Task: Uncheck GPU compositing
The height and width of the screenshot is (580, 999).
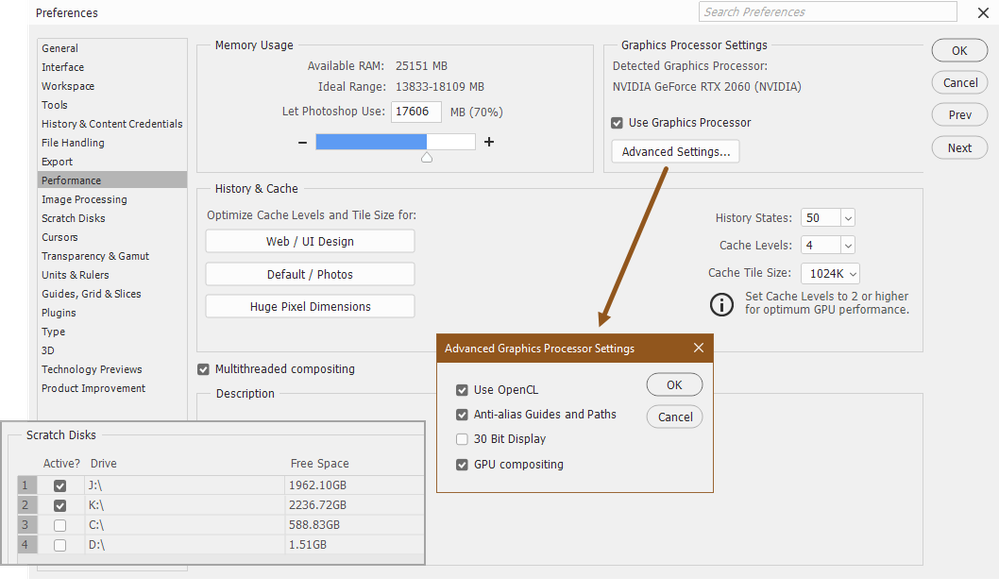Action: (x=462, y=464)
